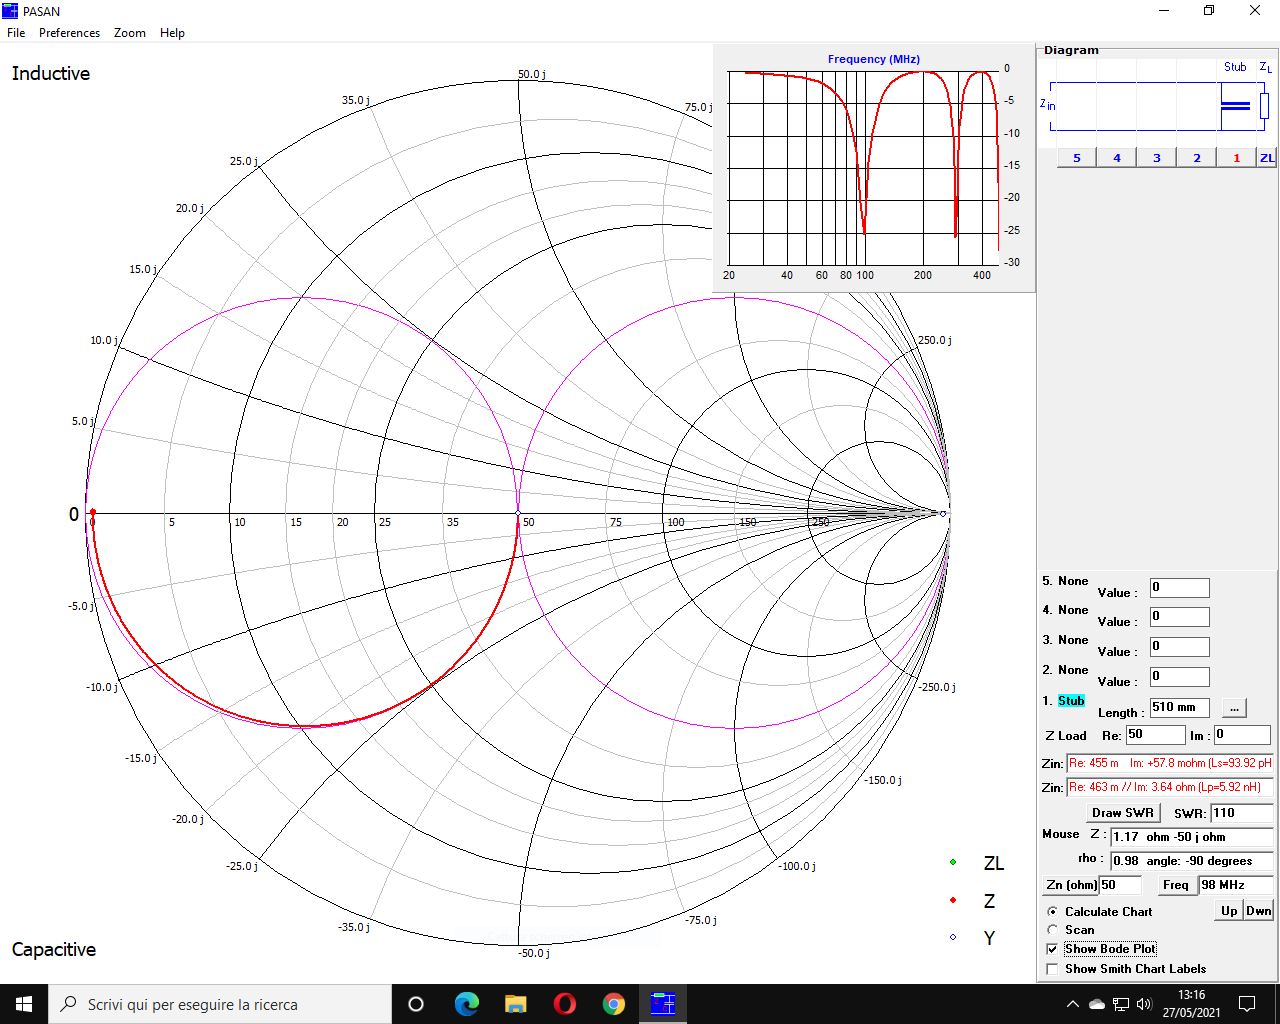
Task: Select element type label '2. None'
Action: tap(1065, 670)
